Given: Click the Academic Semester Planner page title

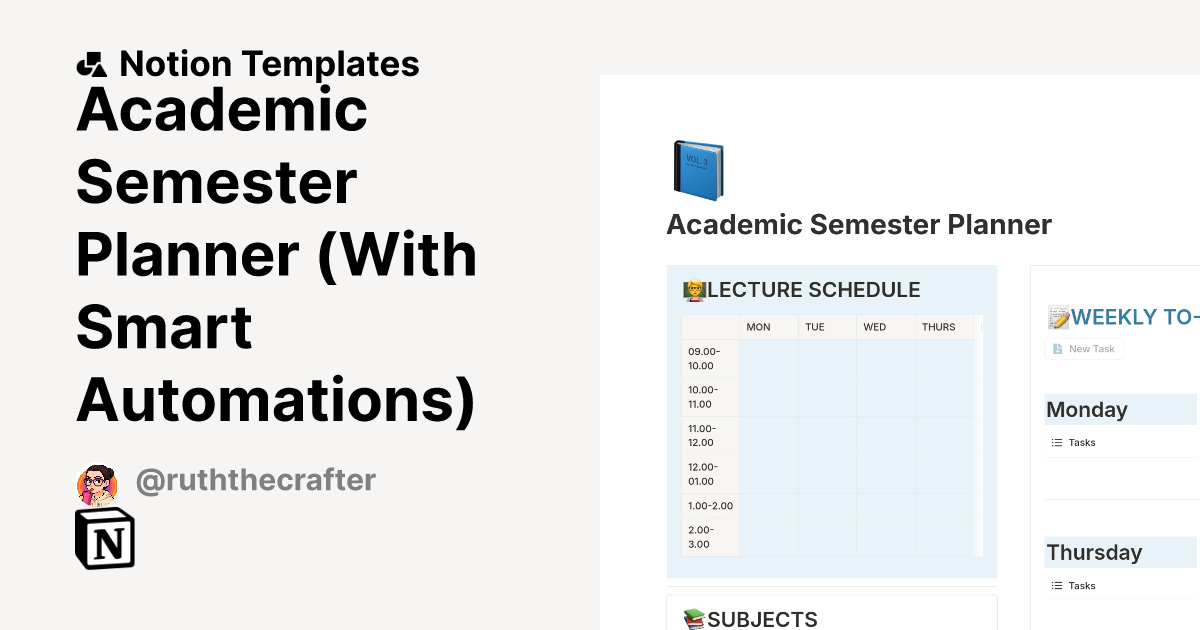Looking at the screenshot, I should tap(859, 224).
